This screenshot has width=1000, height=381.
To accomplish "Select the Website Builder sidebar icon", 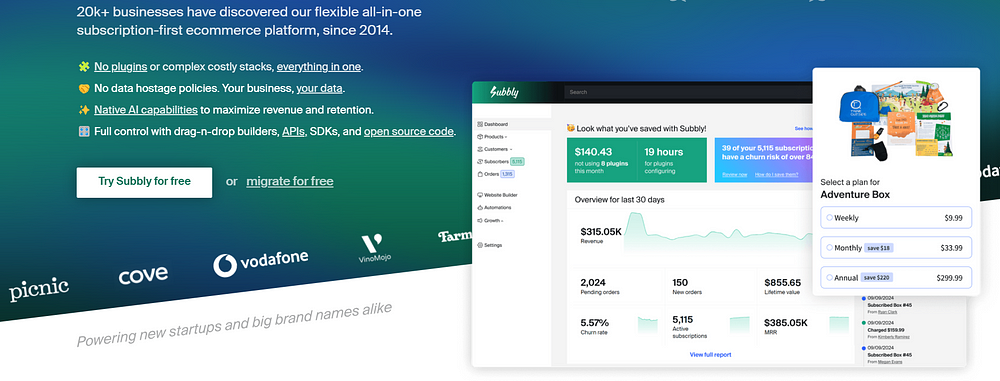I will (x=480, y=195).
